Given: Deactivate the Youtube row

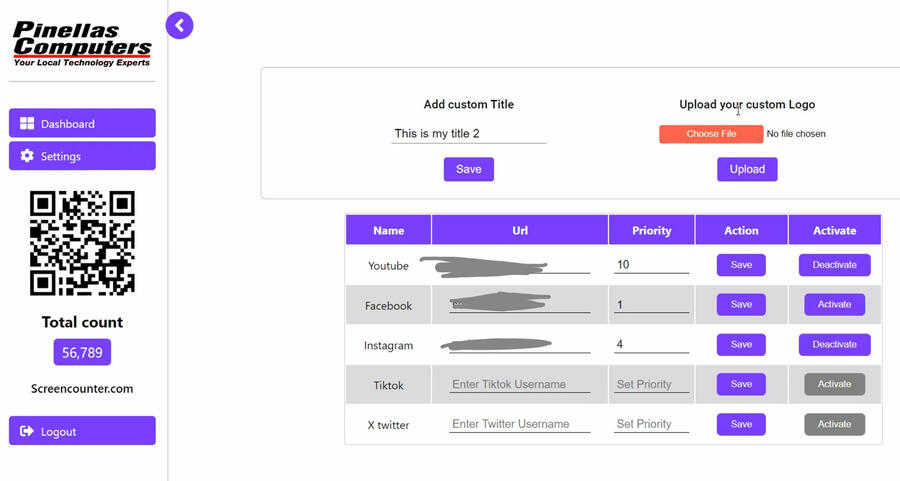Looking at the screenshot, I should [x=834, y=265].
